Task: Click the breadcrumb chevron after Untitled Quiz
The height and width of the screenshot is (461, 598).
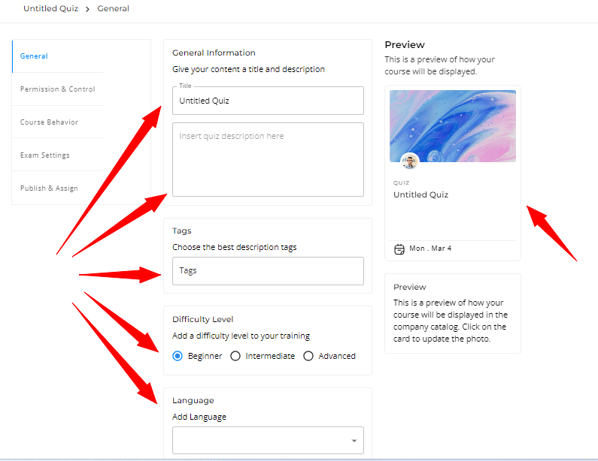Action: pyautogui.click(x=87, y=9)
